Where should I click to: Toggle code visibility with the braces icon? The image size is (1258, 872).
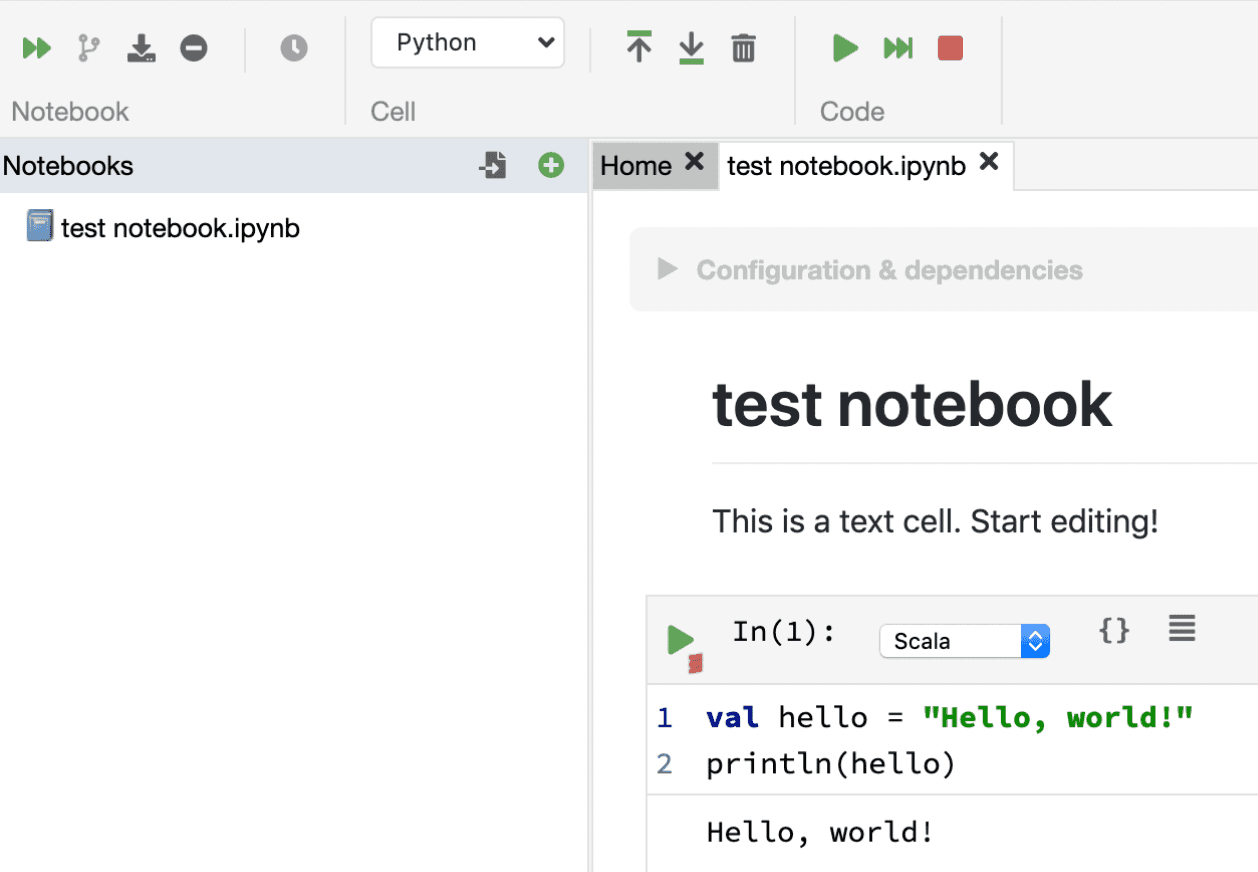[x=1114, y=630]
